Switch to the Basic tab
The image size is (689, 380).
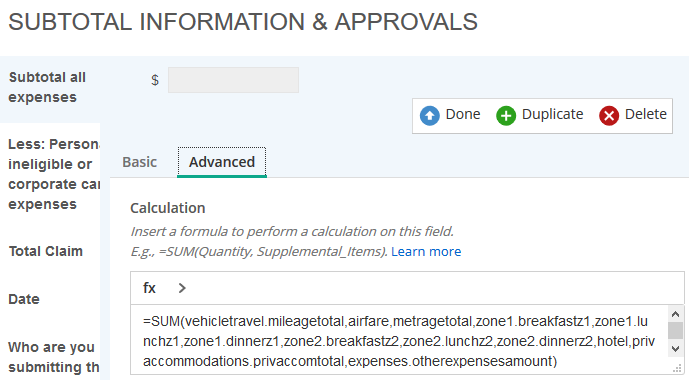point(139,162)
